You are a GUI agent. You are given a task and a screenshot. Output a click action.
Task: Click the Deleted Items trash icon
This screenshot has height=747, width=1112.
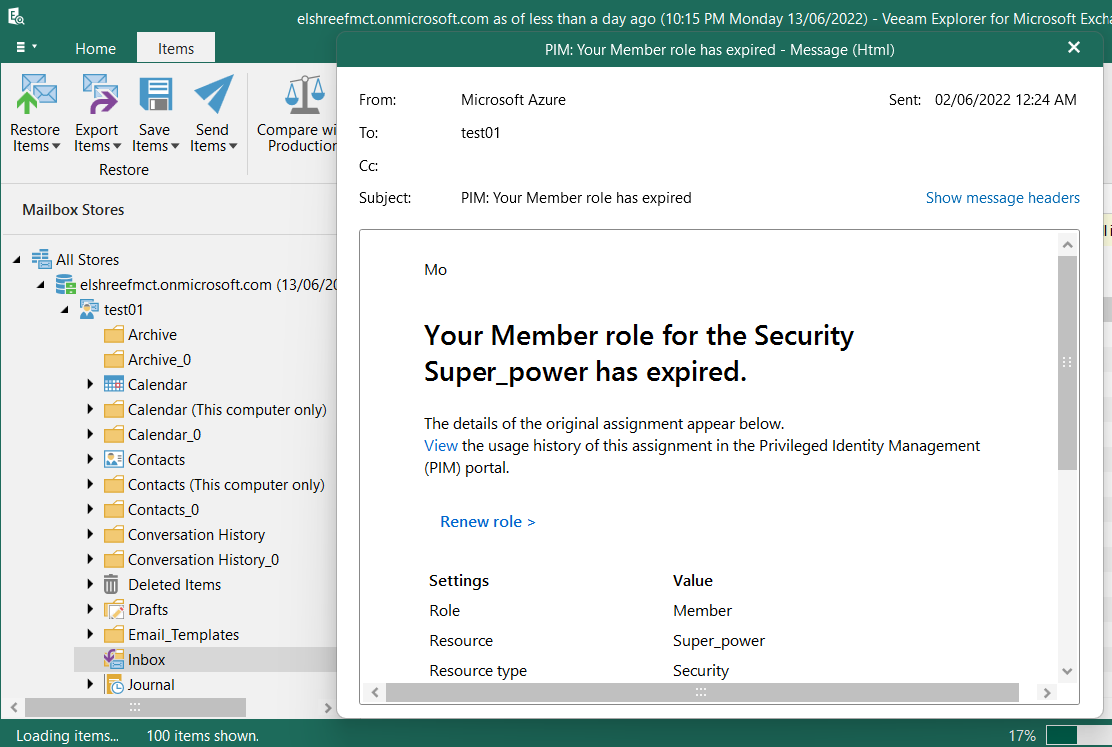[x=111, y=585]
